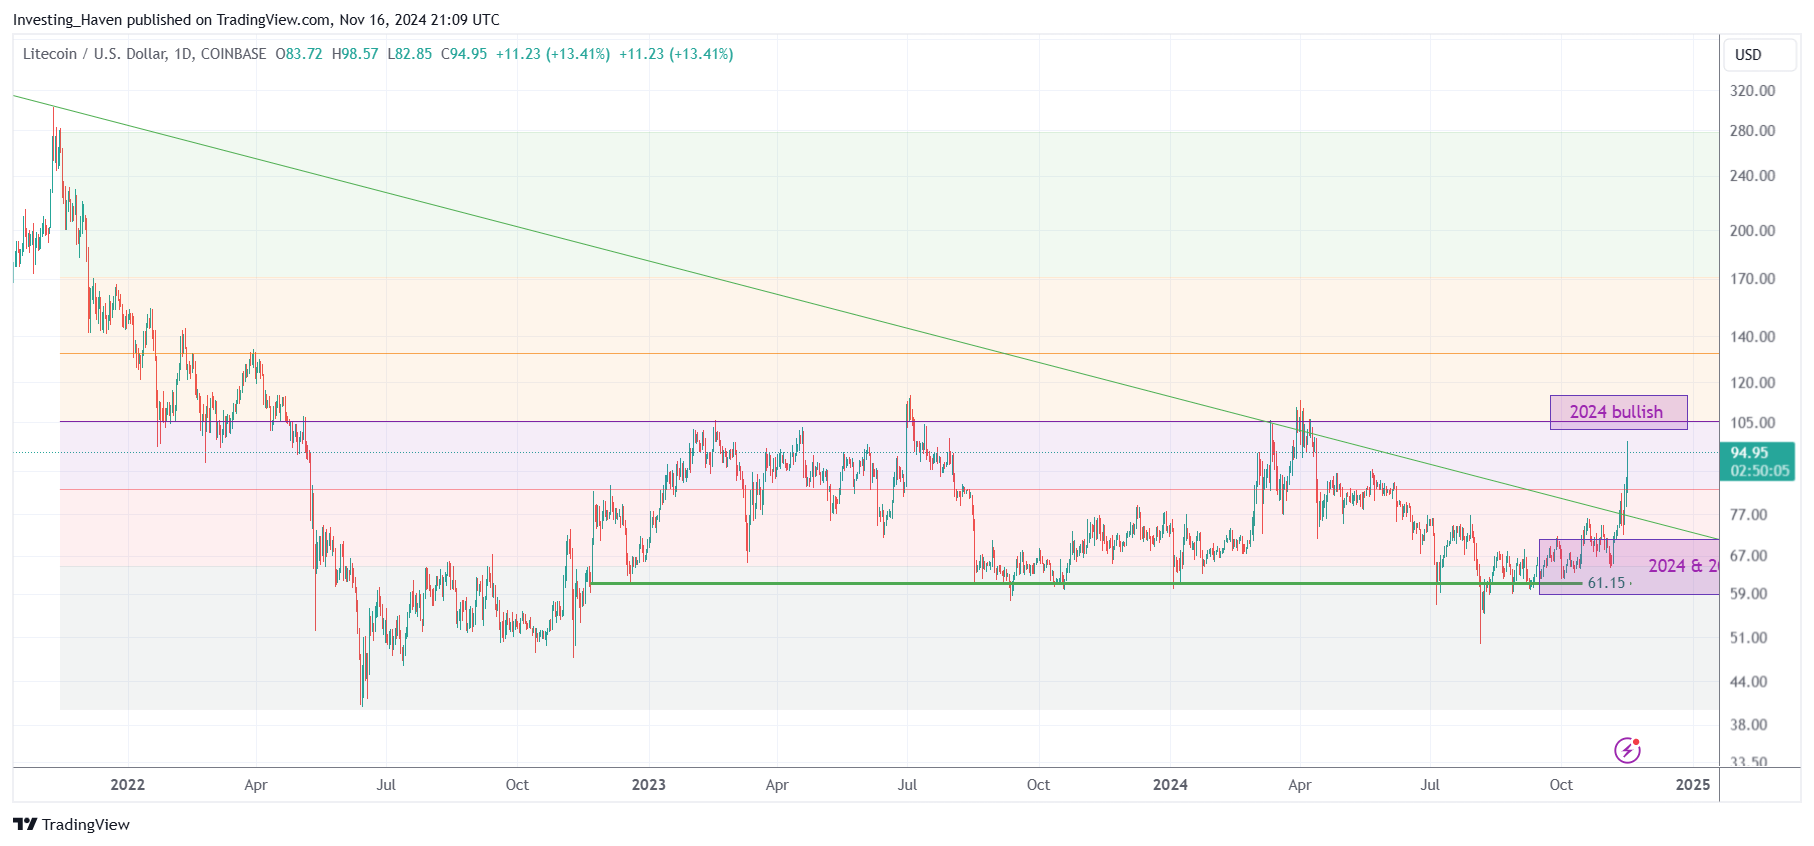This screenshot has width=1814, height=846.
Task: Click the TradingView logo at bottom left
Action: [x=71, y=824]
